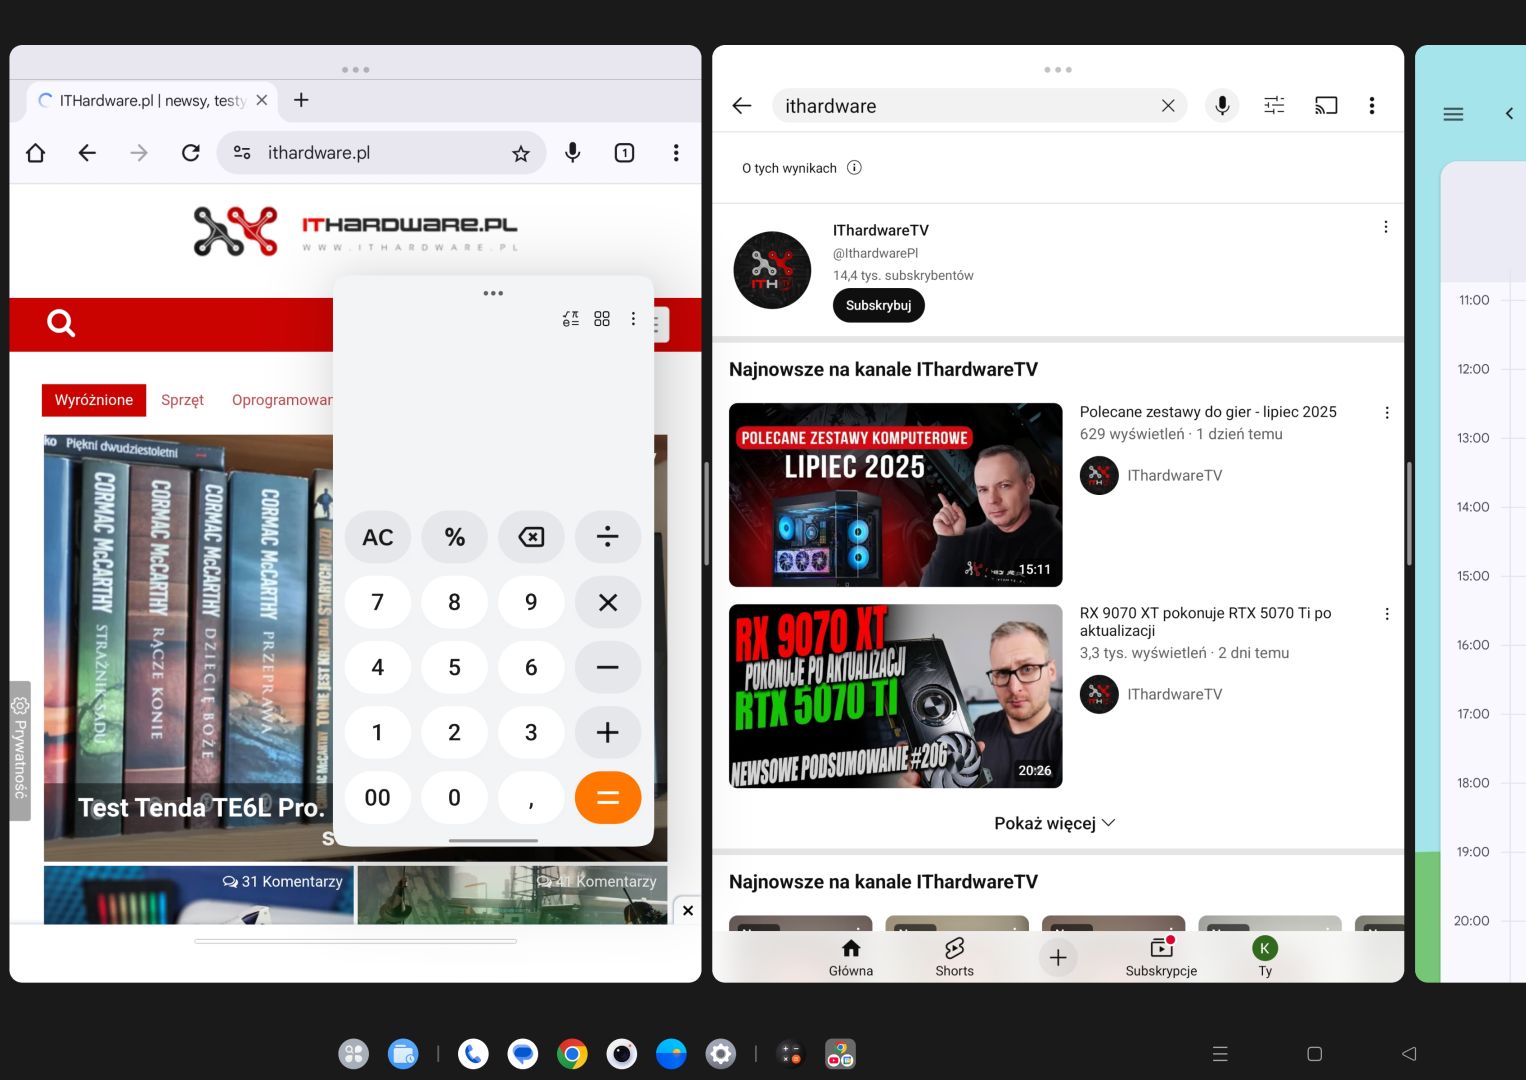The width and height of the screenshot is (1526, 1080).
Task: Open the Ty profile tab
Action: point(1265,957)
